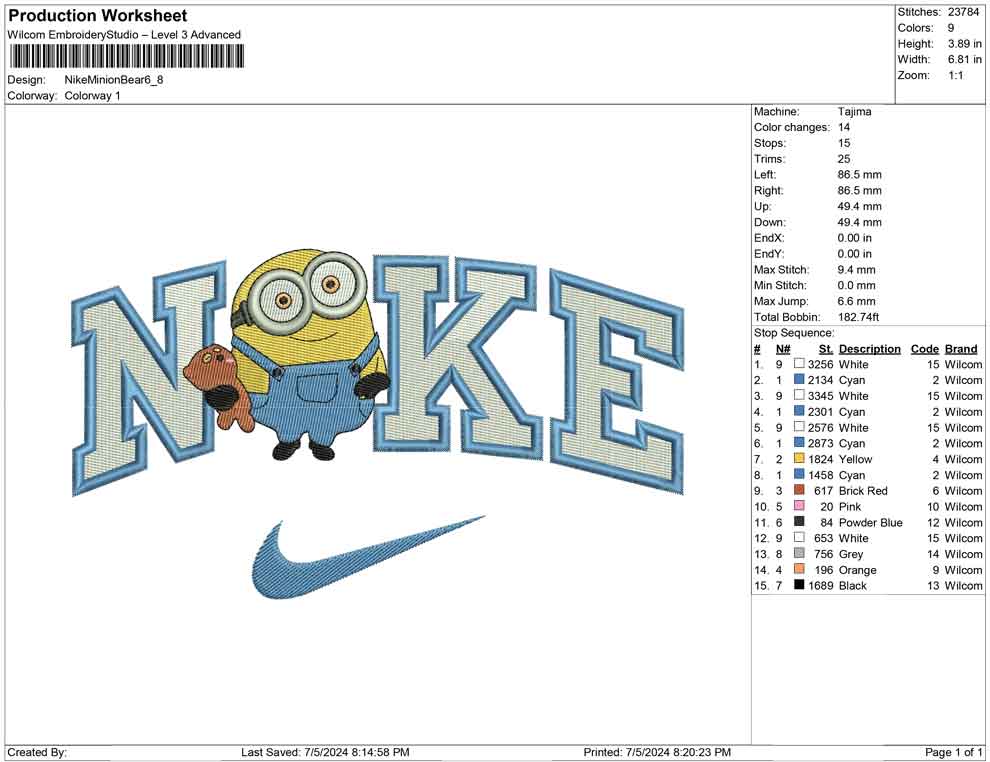The width and height of the screenshot is (990, 762).
Task: Click the Code column header
Action: pyautogui.click(x=925, y=348)
